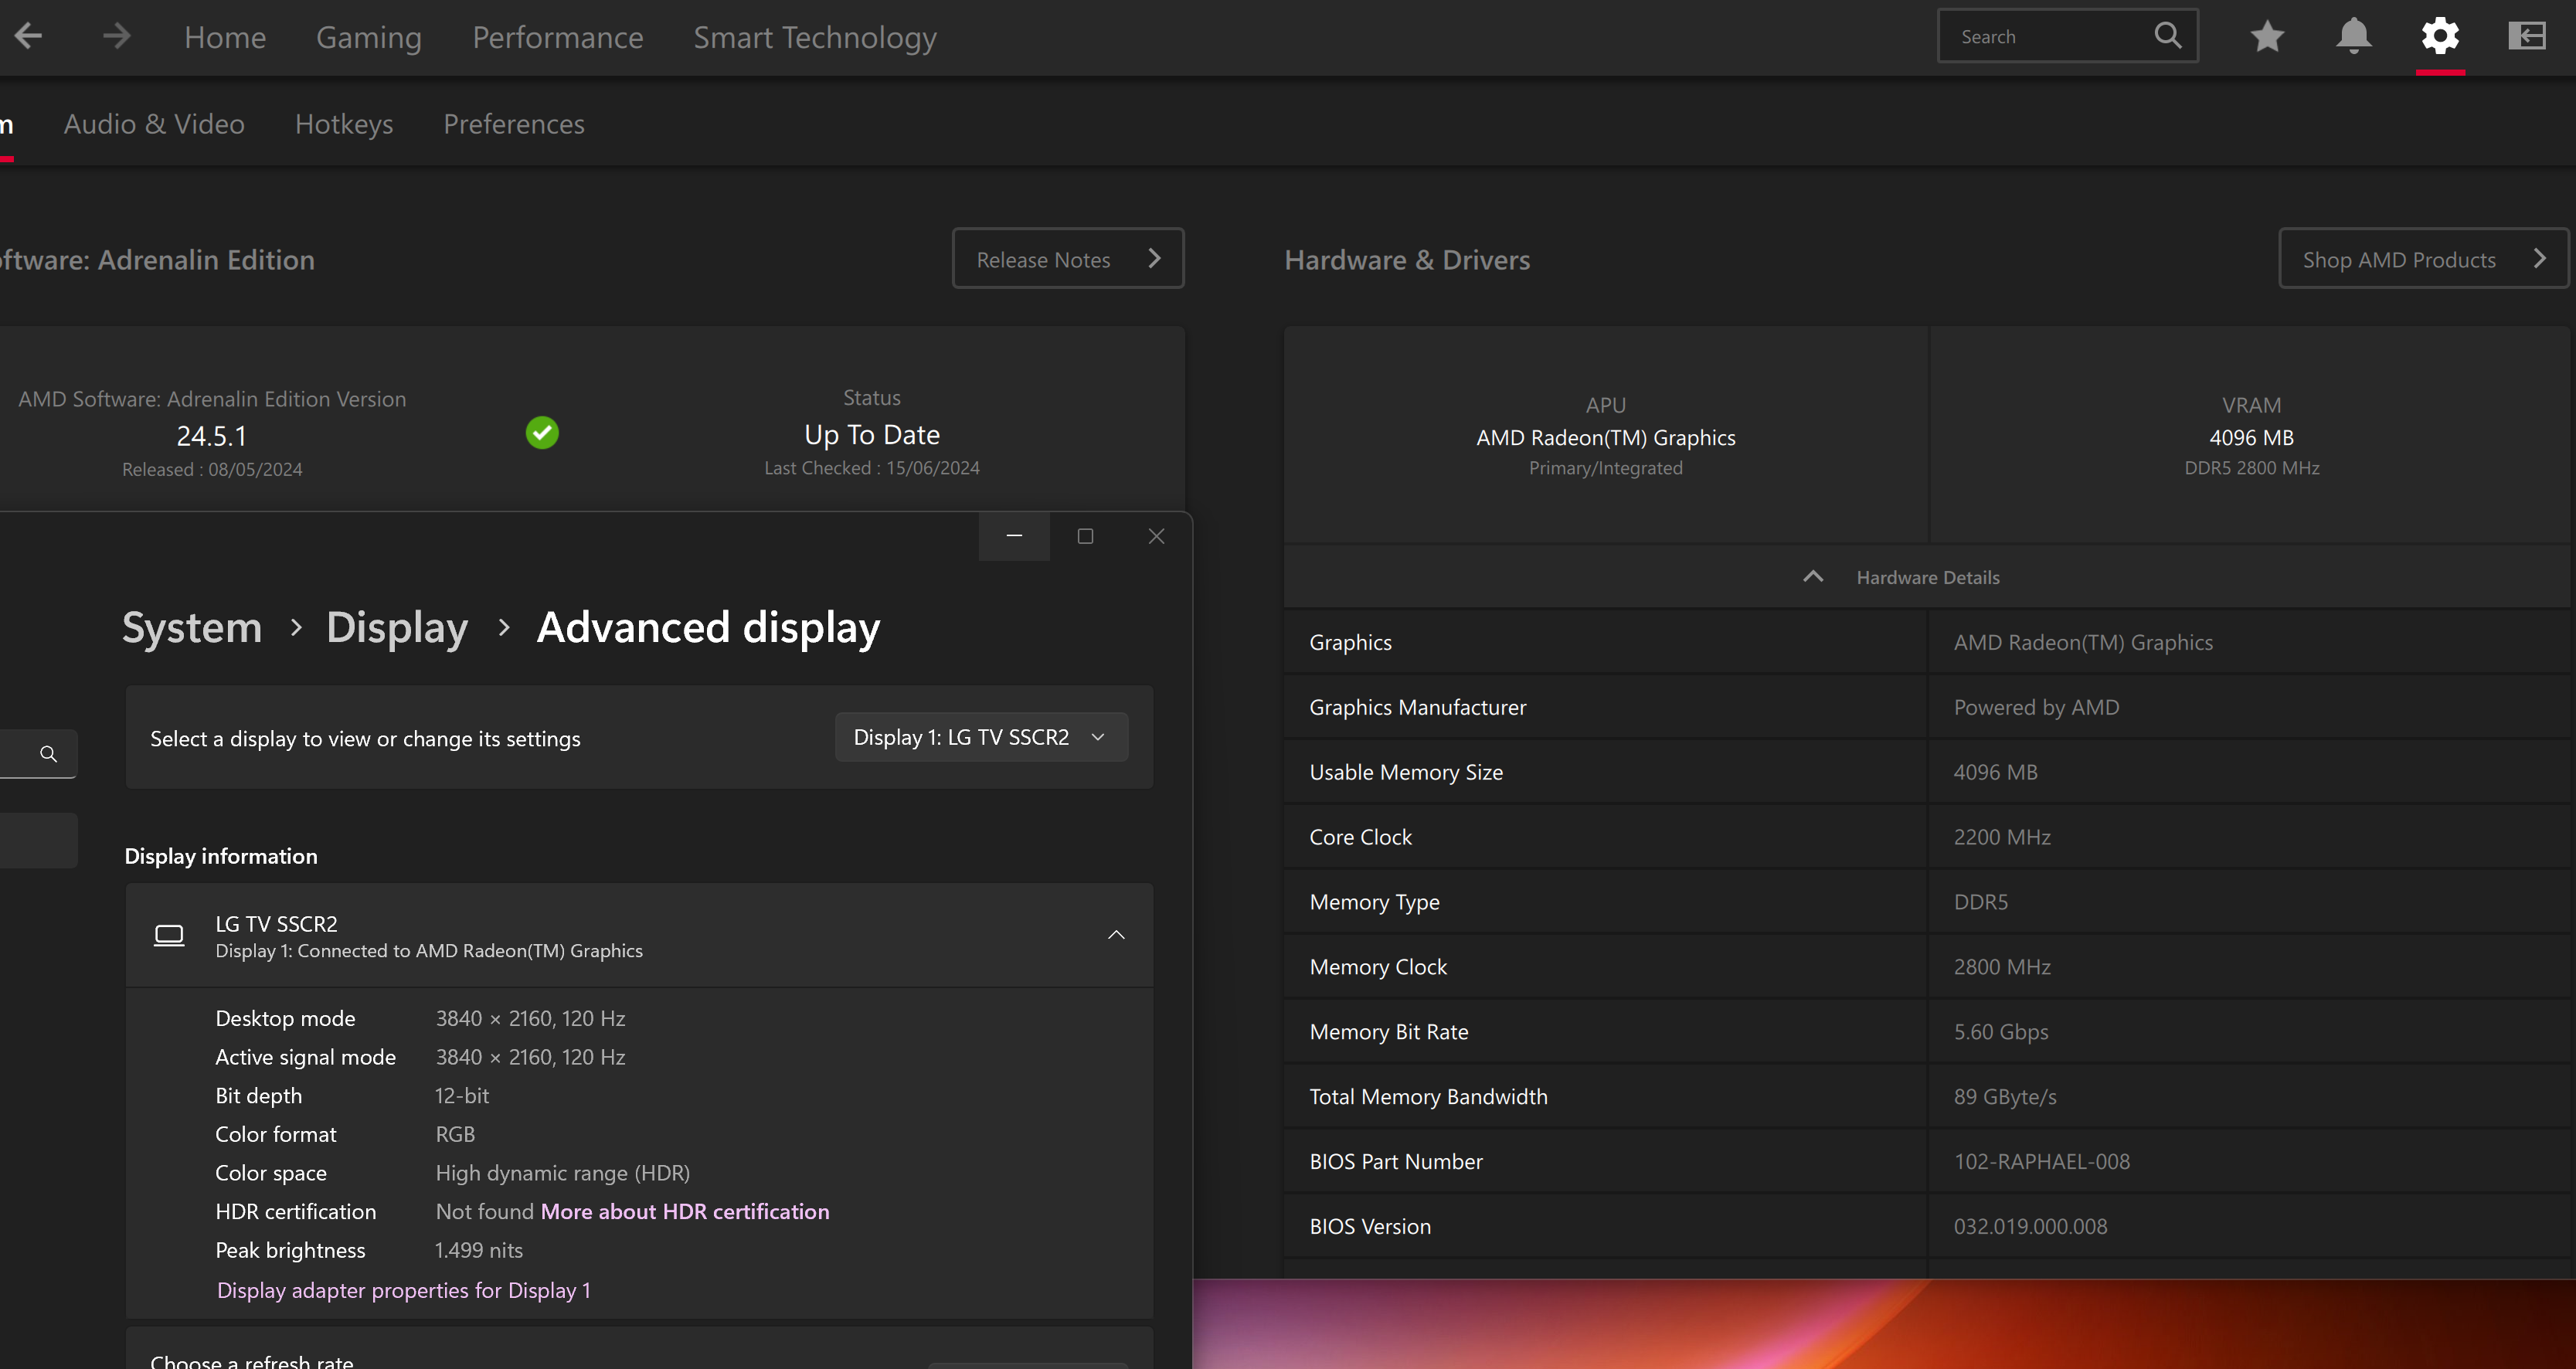The image size is (2576, 1369).
Task: Open favorites via the star icon
Action: (x=2267, y=37)
